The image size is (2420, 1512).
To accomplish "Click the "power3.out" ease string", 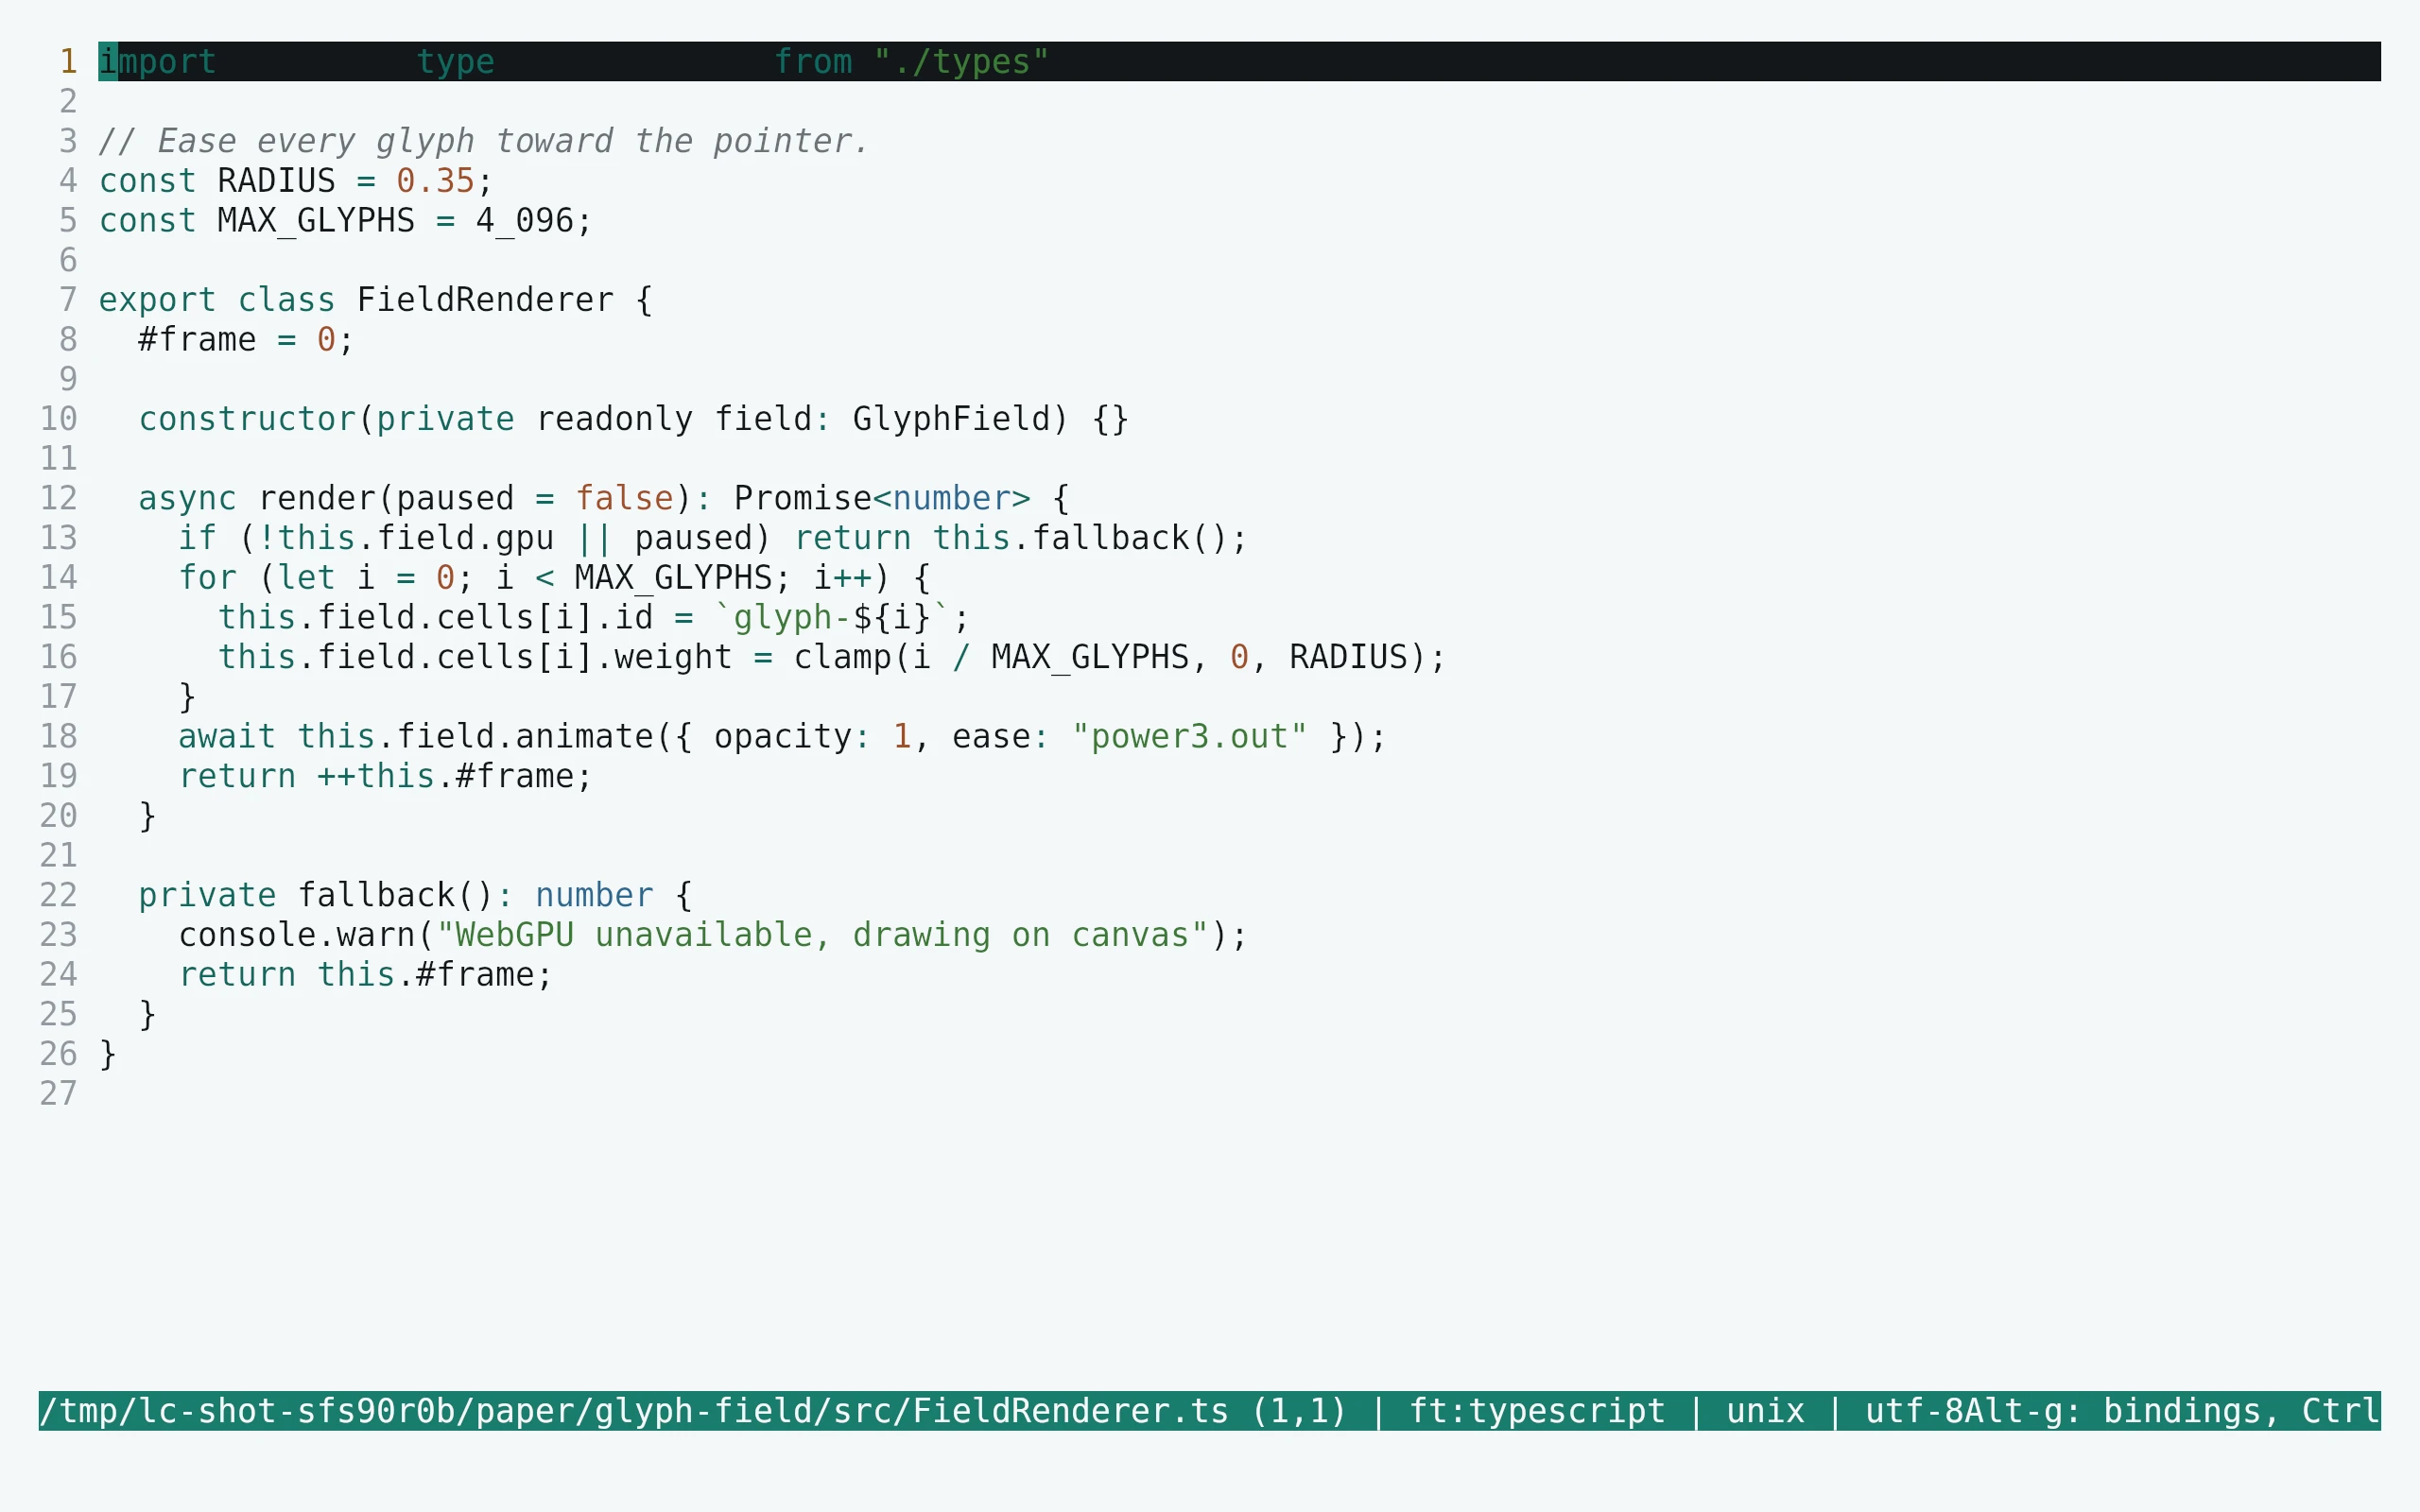I will 1189,737.
